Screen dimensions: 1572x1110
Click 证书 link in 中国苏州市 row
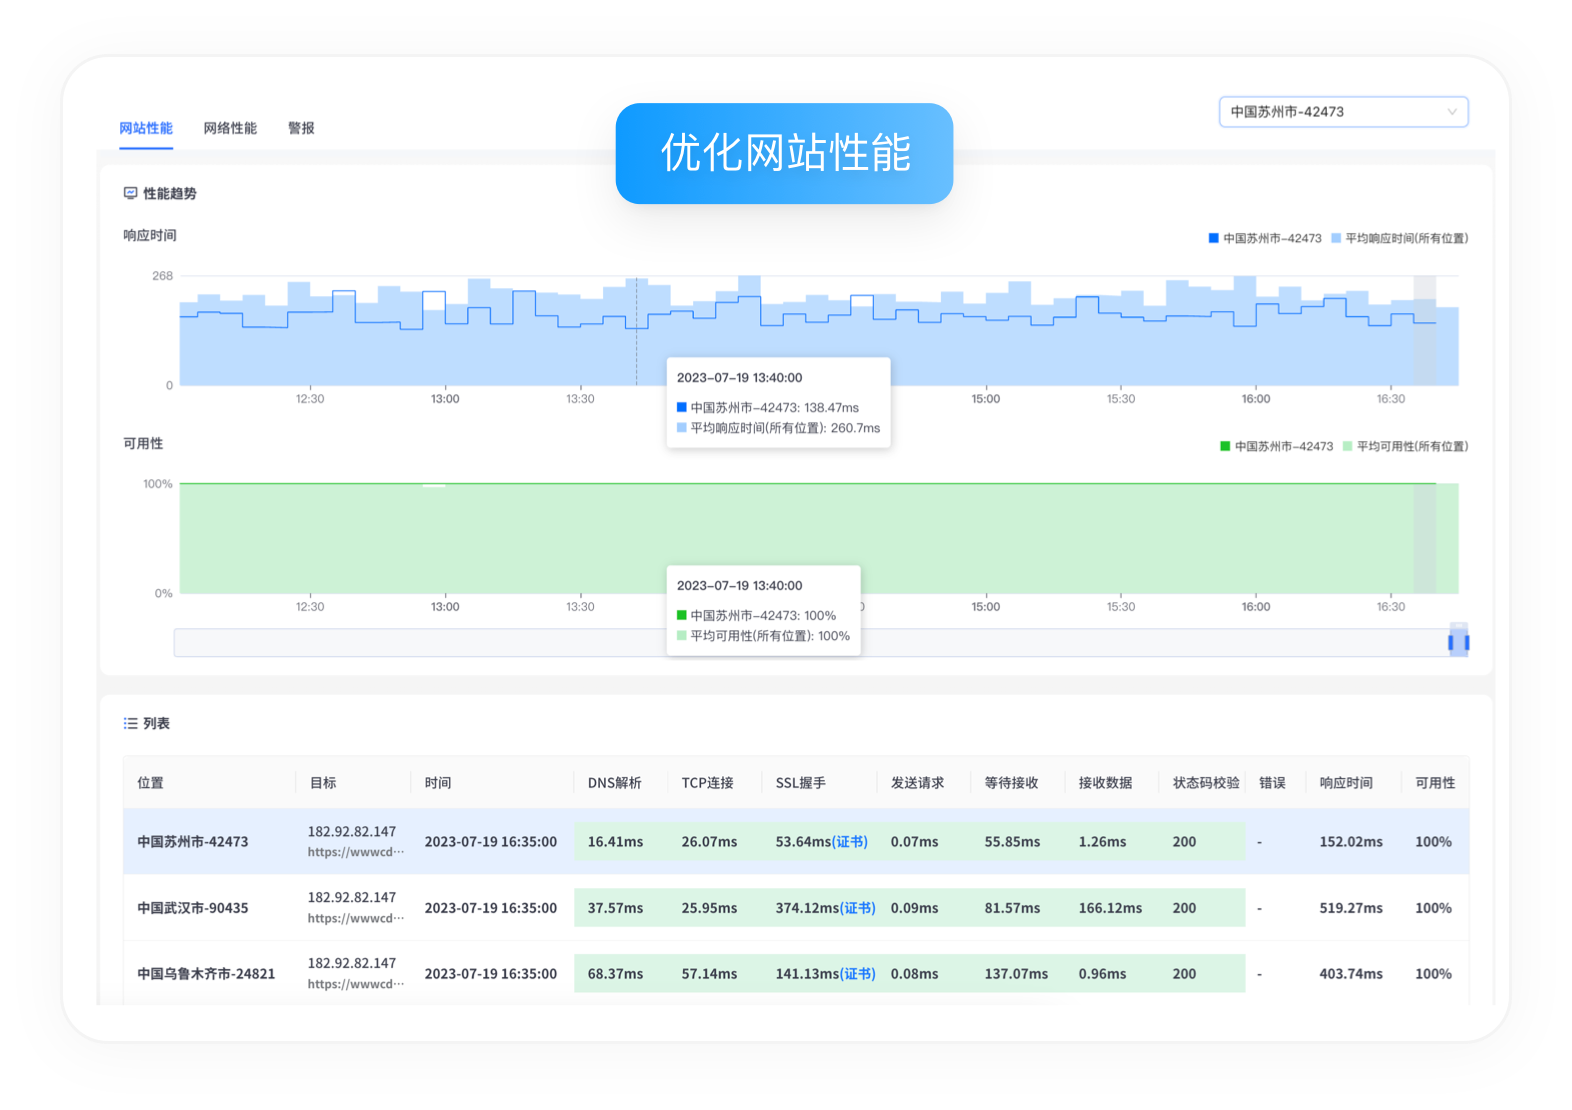point(850,842)
